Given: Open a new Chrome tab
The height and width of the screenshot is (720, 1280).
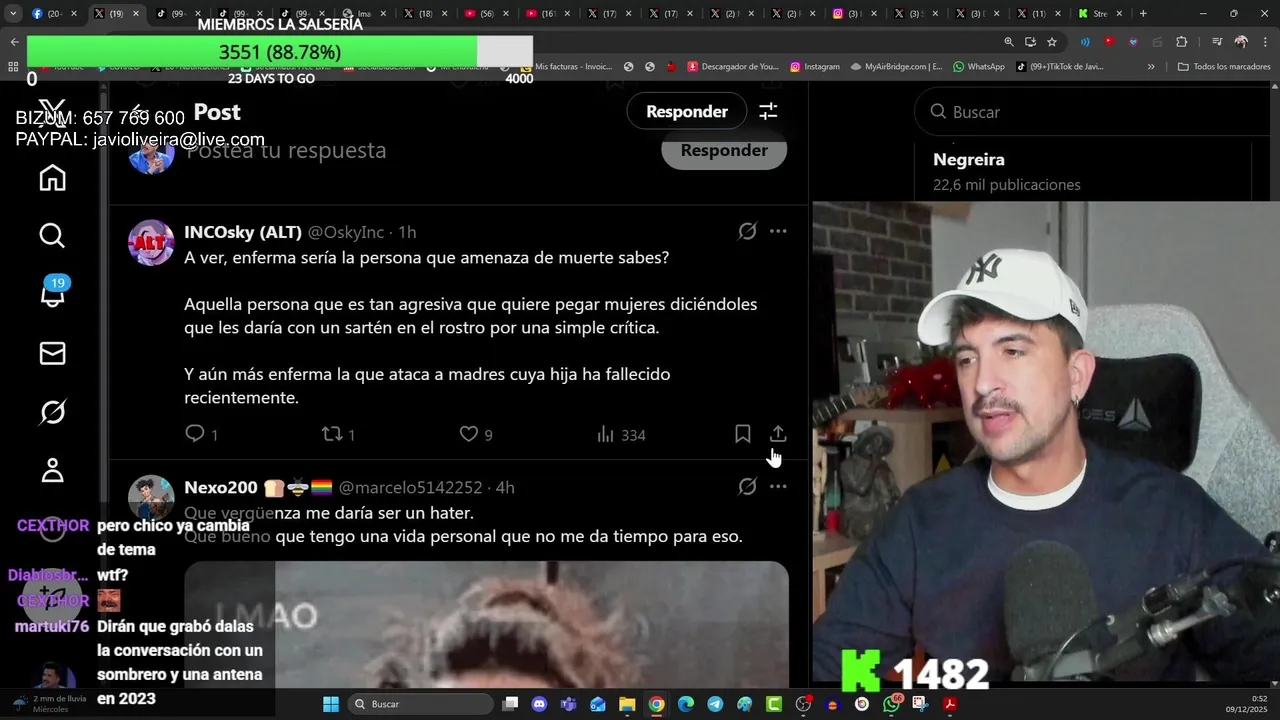Looking at the screenshot, I should pos(1143,14).
